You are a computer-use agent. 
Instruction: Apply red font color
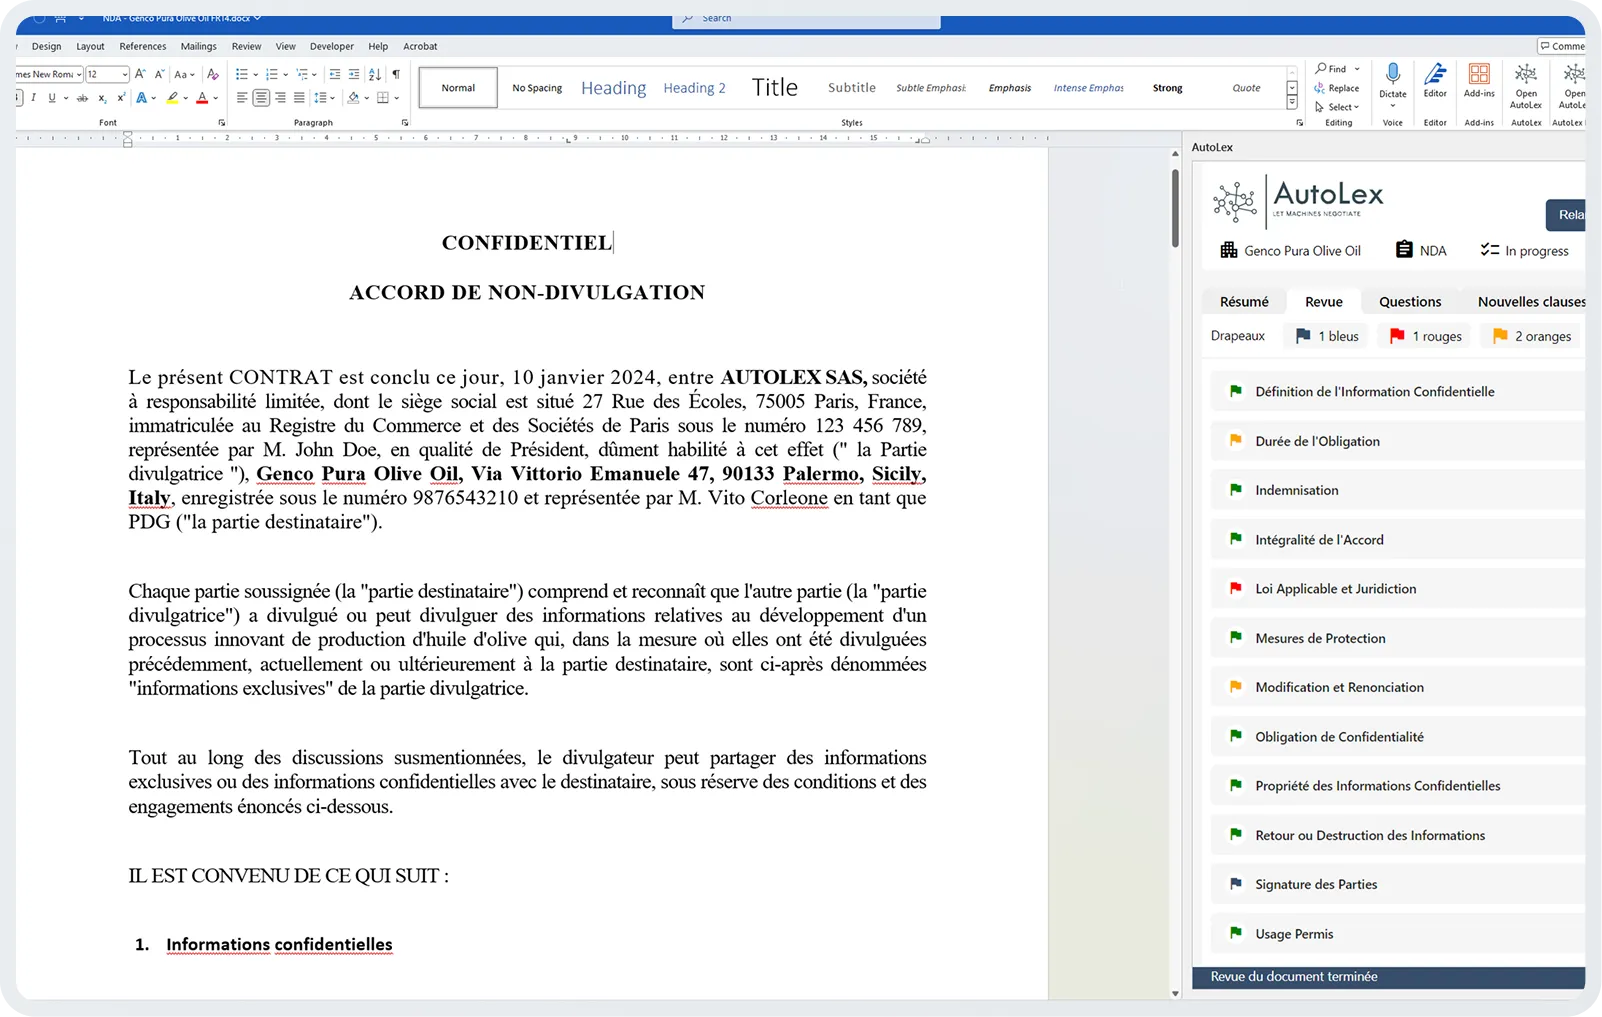pos(202,98)
